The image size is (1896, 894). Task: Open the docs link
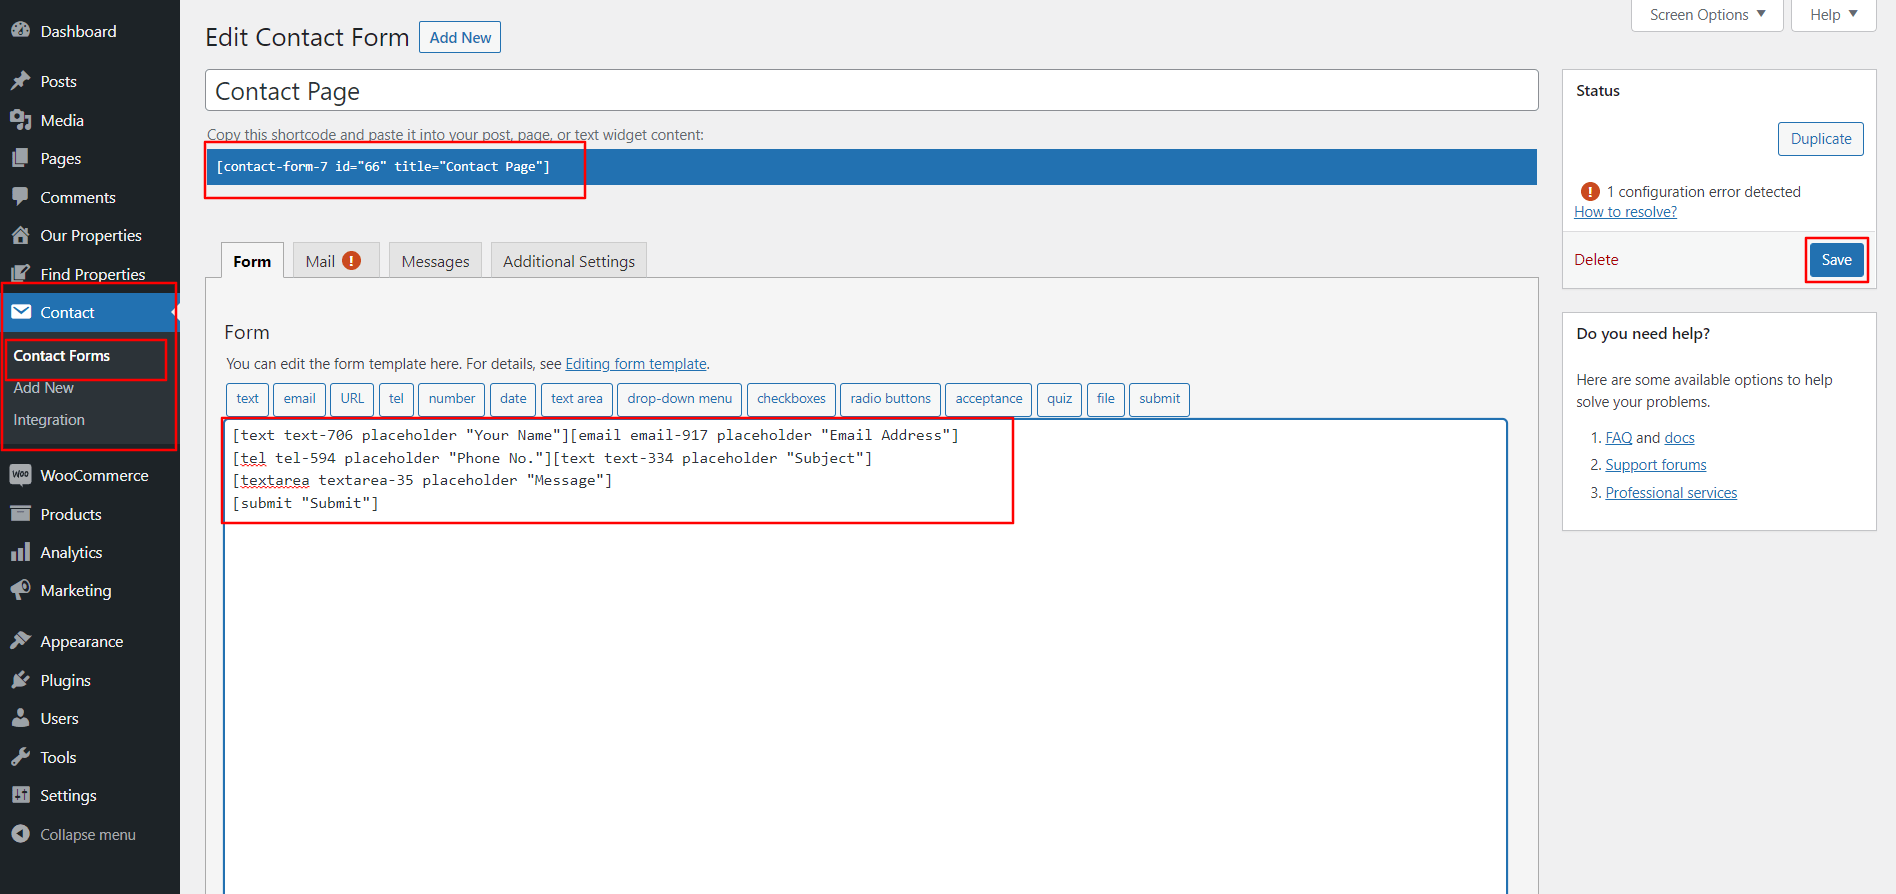pos(1679,438)
